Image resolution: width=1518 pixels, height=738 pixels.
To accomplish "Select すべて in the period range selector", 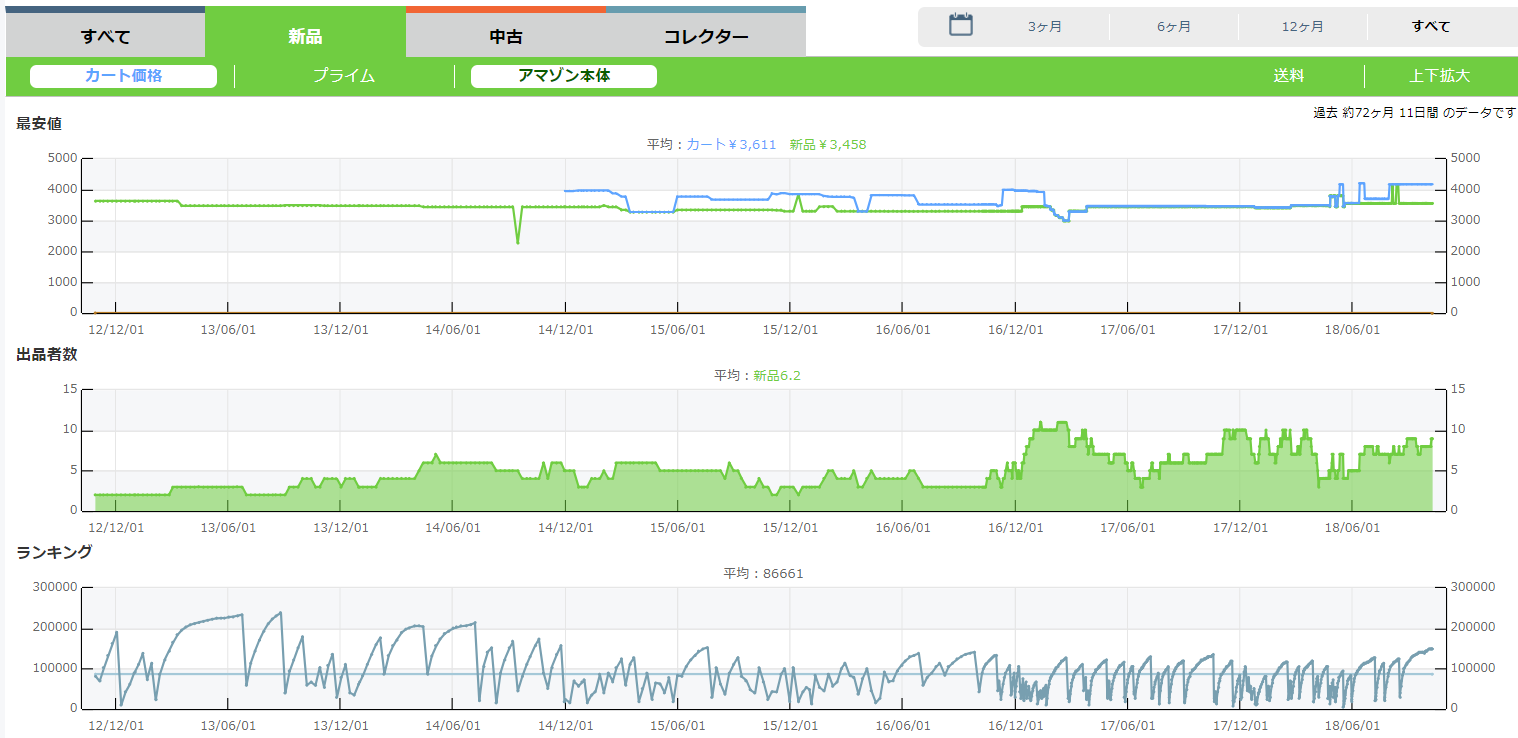I will tap(1431, 27).
